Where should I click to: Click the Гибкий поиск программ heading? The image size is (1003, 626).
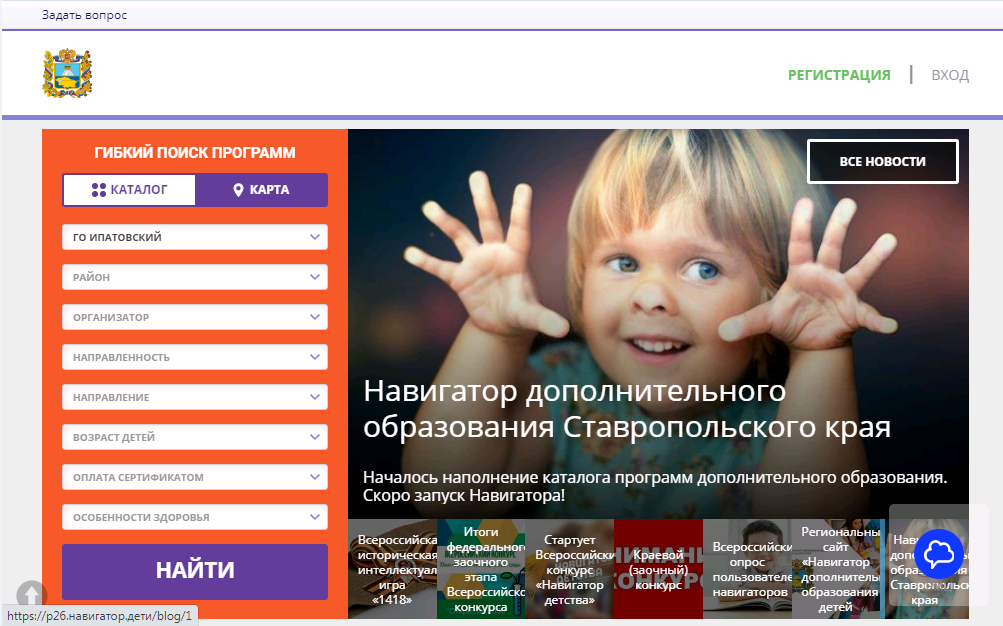point(195,153)
